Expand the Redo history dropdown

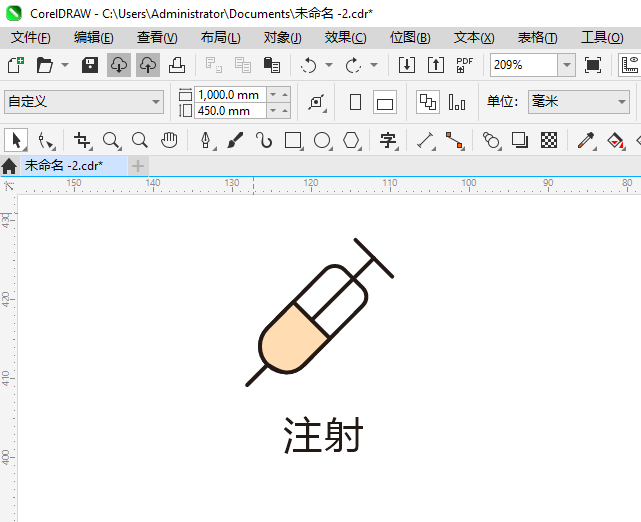click(x=374, y=65)
